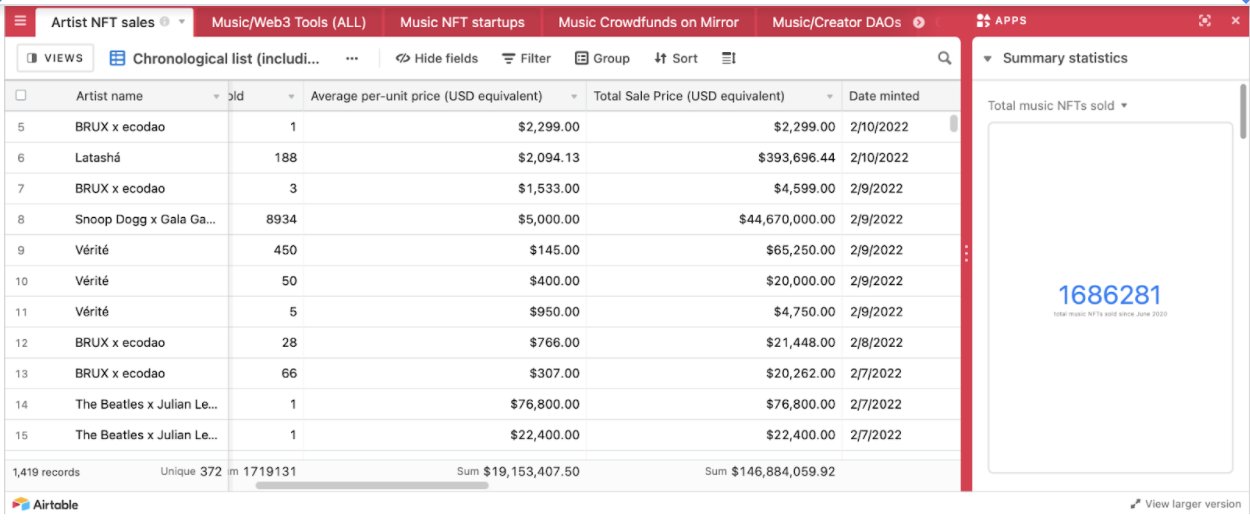
Task: Open the Music/Creator DAOs tab
Action: pyautogui.click(x=837, y=22)
